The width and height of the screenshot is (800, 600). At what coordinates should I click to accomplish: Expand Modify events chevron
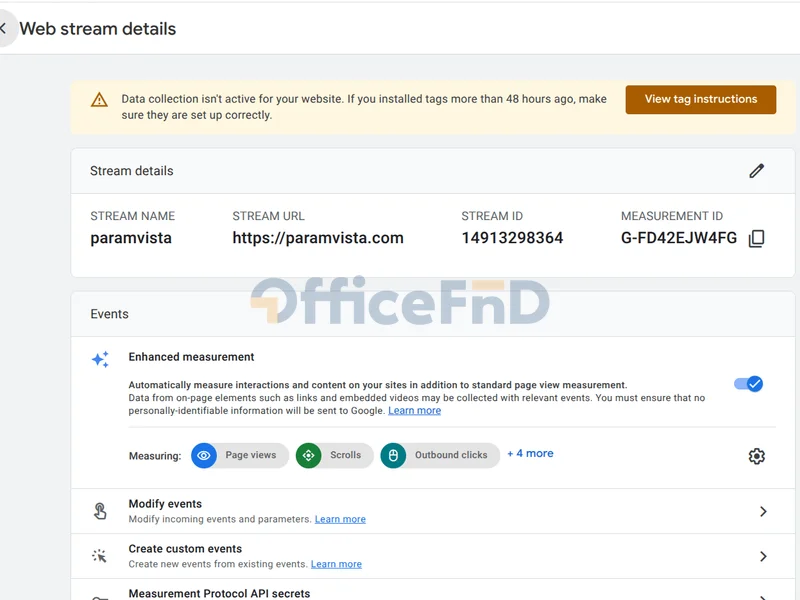[763, 511]
